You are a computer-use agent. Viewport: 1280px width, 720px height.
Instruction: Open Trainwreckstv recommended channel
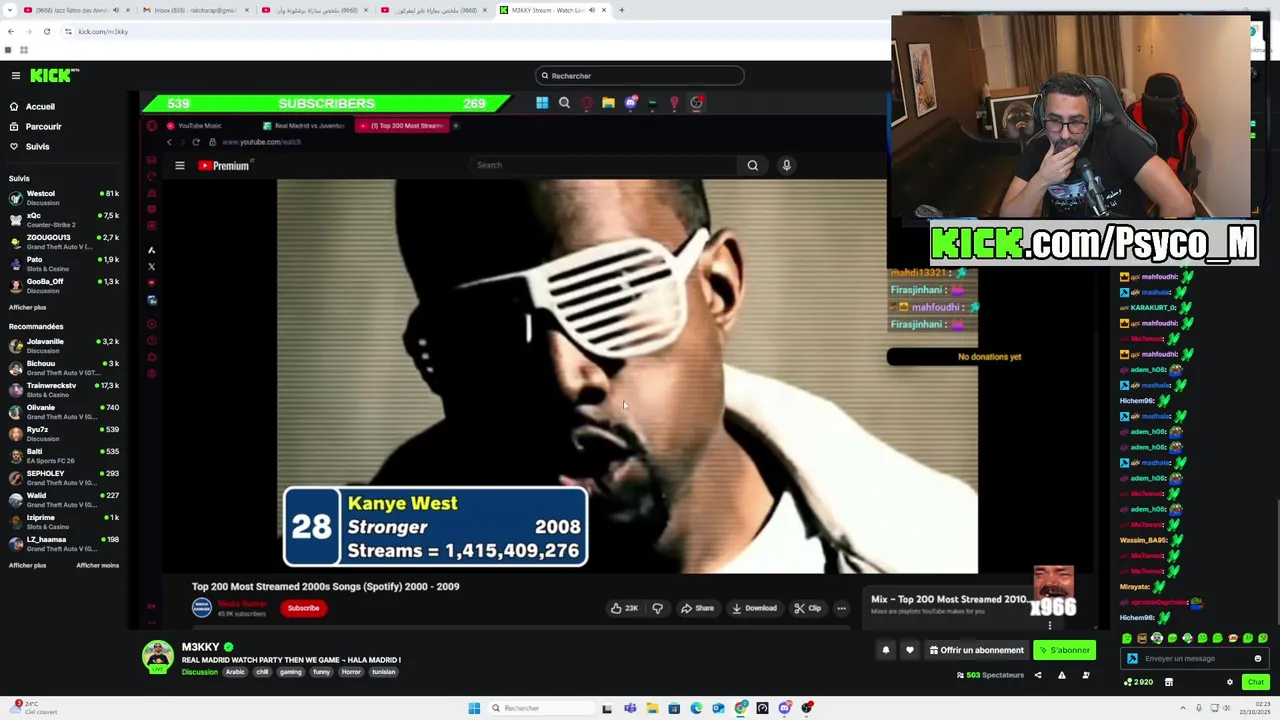[x=62, y=389]
